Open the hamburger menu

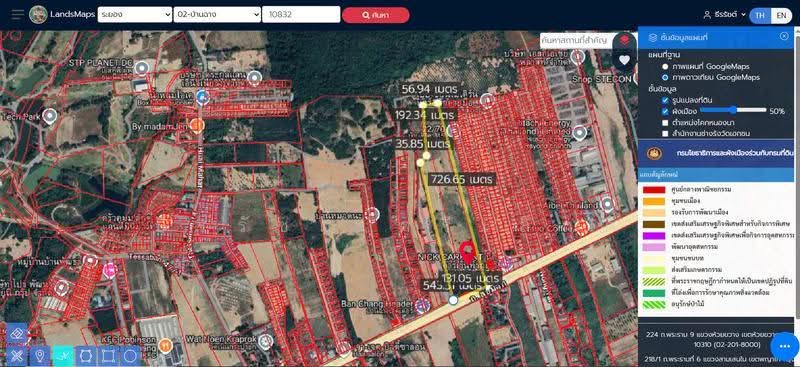click(x=18, y=14)
